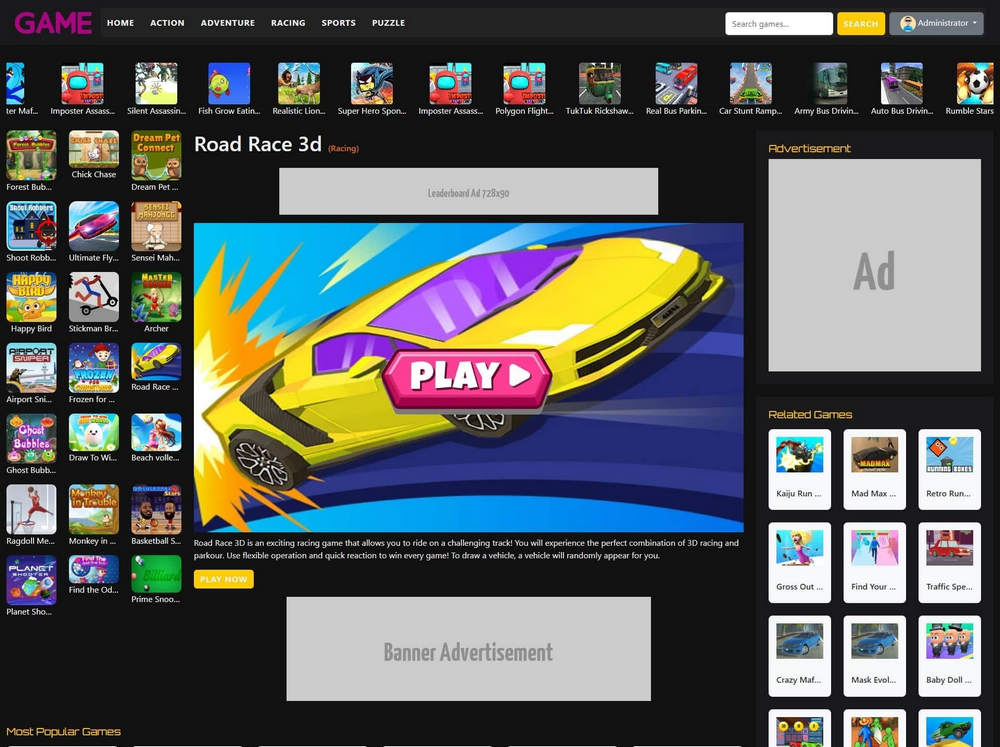Select the Mask Evolution related game card
The image size is (1000, 747).
click(x=874, y=656)
